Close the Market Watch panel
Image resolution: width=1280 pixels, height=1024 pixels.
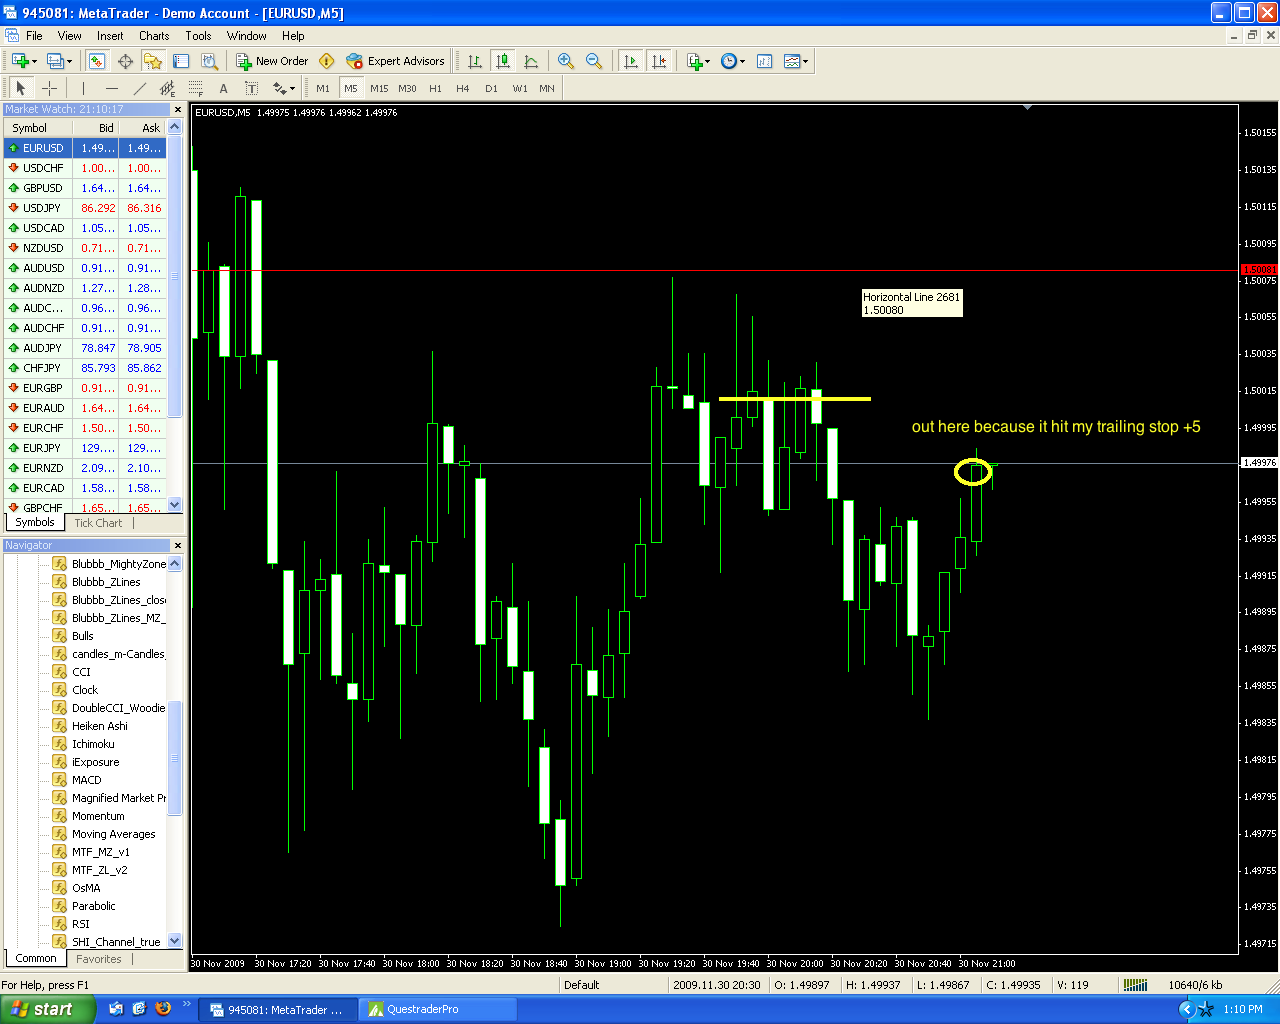178,110
